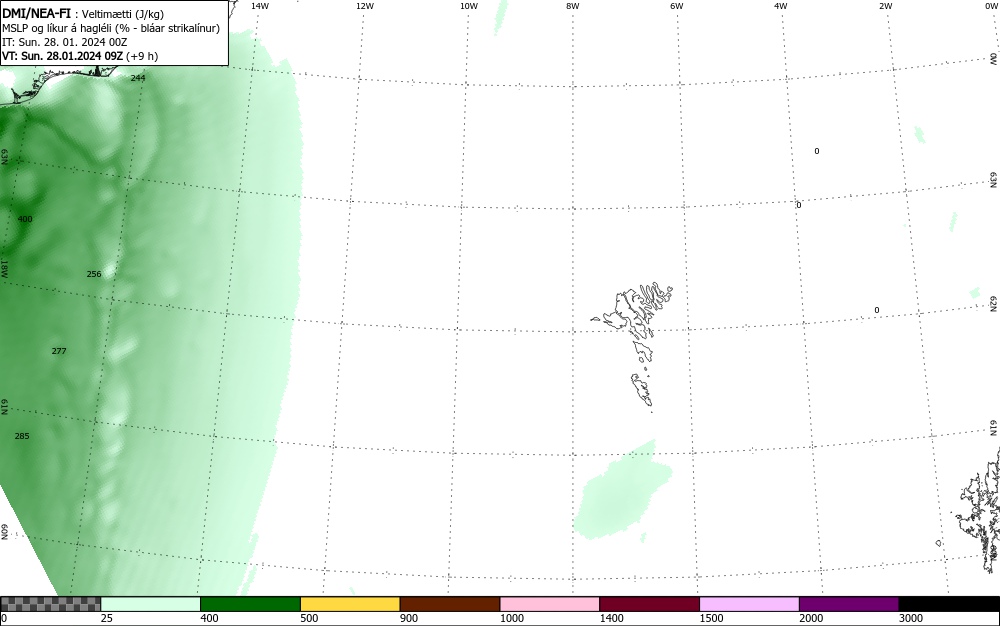This screenshot has height=626, width=1000.
Task: Click the yellow 500–900 legend swatch
Action: click(350, 604)
